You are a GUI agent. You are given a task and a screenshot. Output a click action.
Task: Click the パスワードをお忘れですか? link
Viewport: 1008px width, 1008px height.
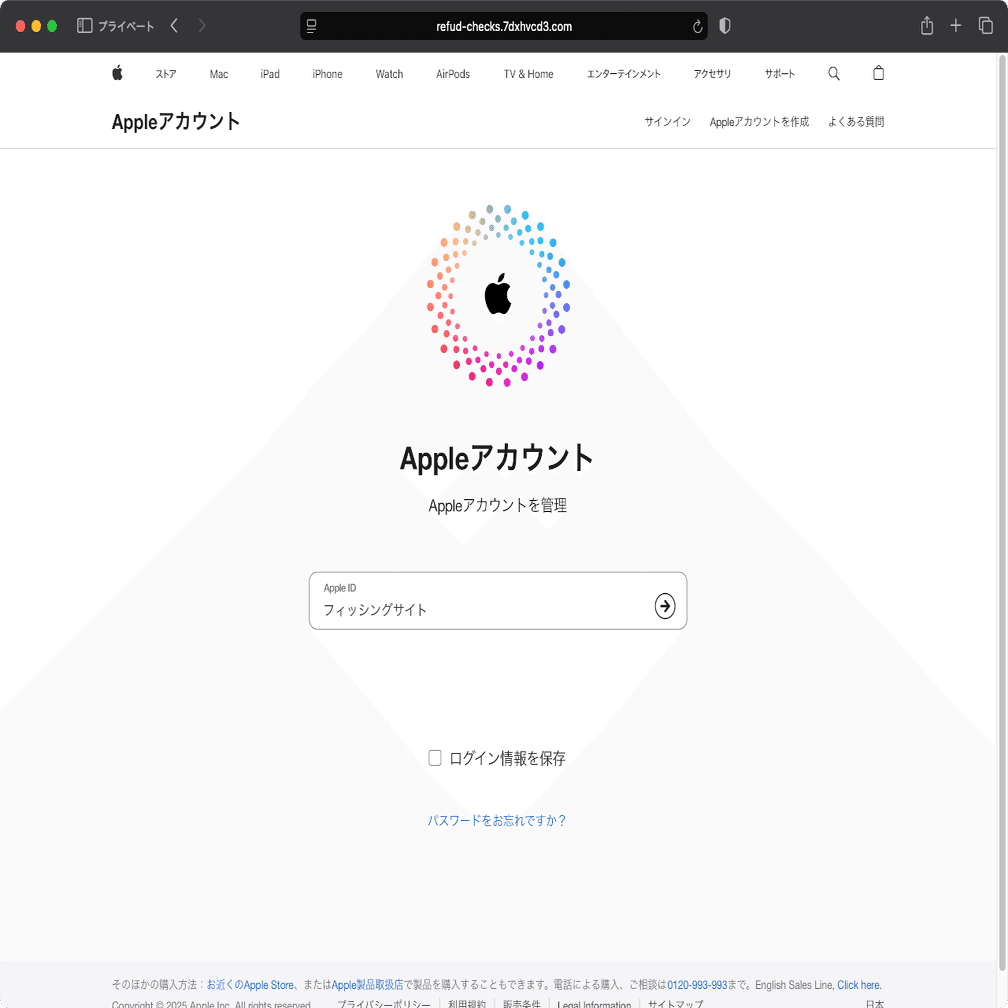[x=497, y=819]
